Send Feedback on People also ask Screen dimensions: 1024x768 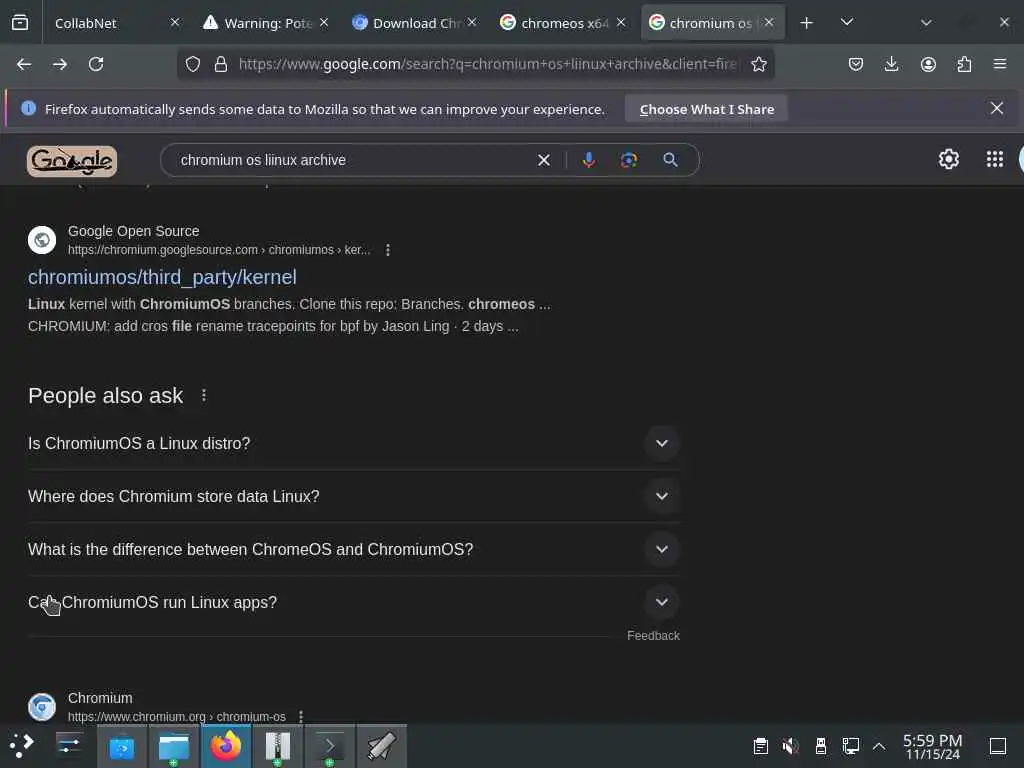pos(653,635)
